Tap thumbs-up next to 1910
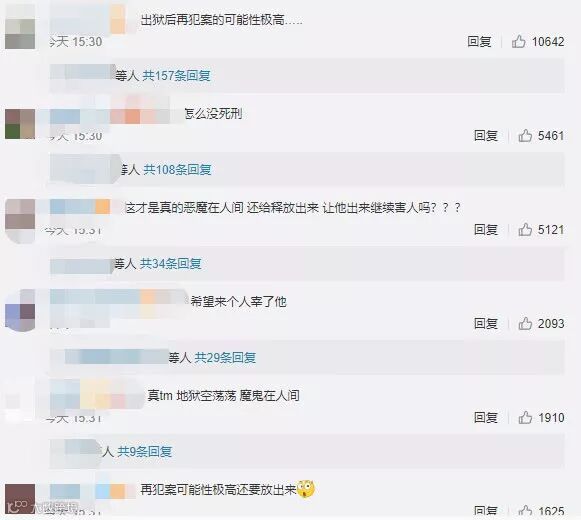 525,418
